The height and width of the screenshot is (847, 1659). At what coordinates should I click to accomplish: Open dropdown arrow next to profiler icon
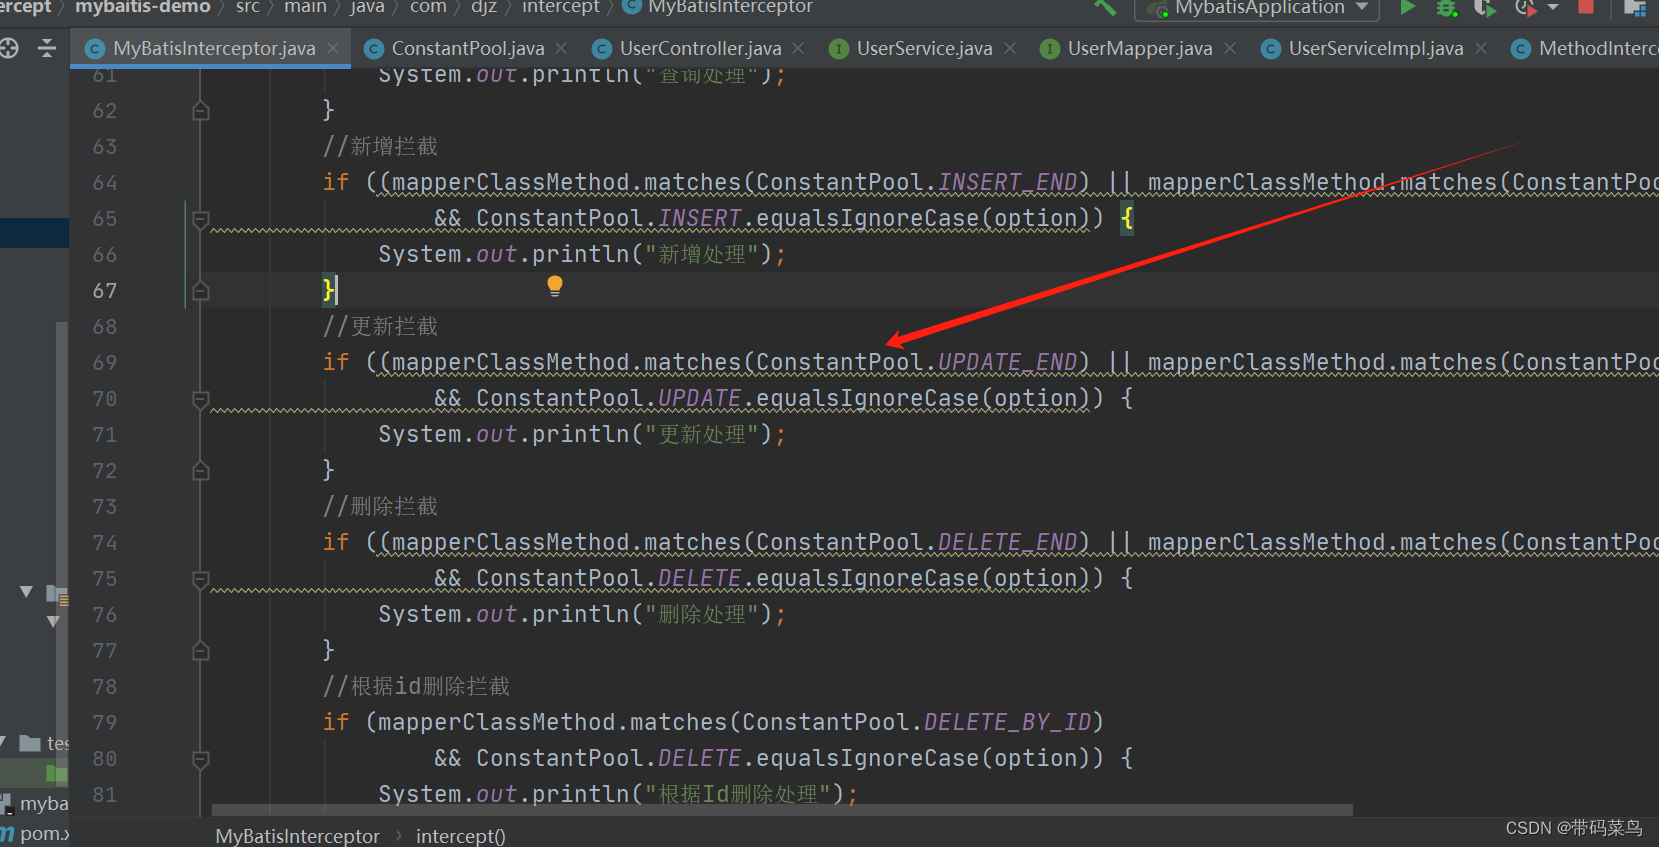click(x=1553, y=8)
